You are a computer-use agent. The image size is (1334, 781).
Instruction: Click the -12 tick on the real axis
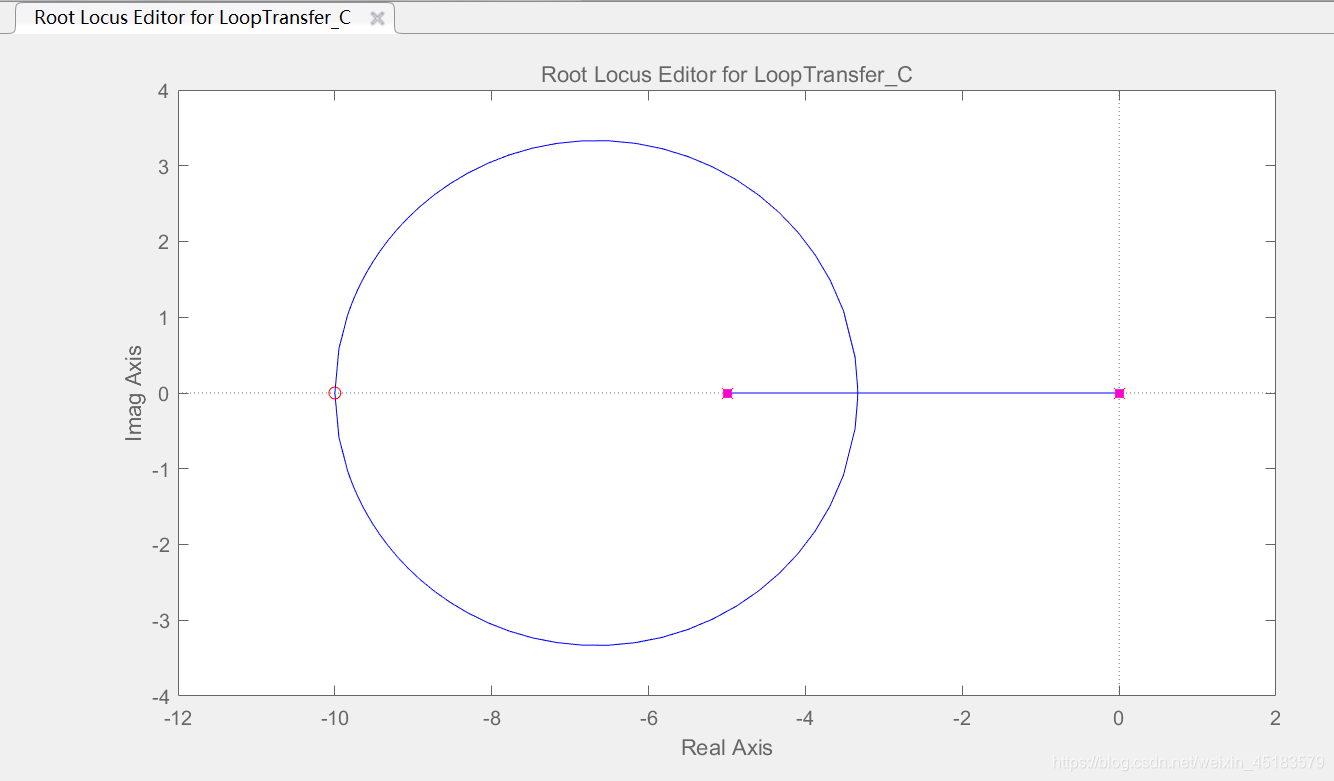178,718
